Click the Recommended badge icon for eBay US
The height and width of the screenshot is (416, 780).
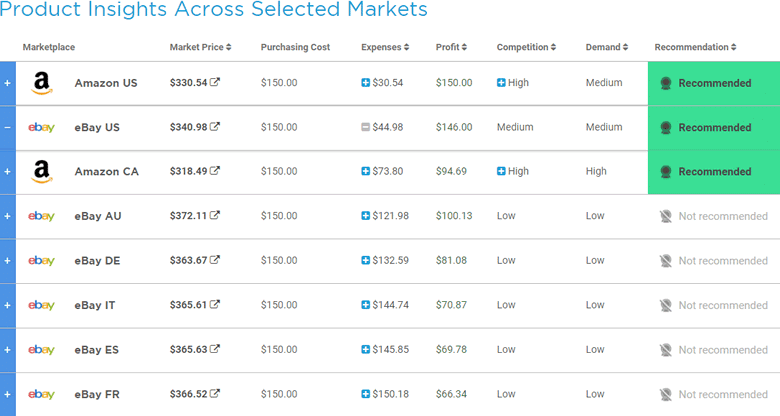(x=666, y=127)
